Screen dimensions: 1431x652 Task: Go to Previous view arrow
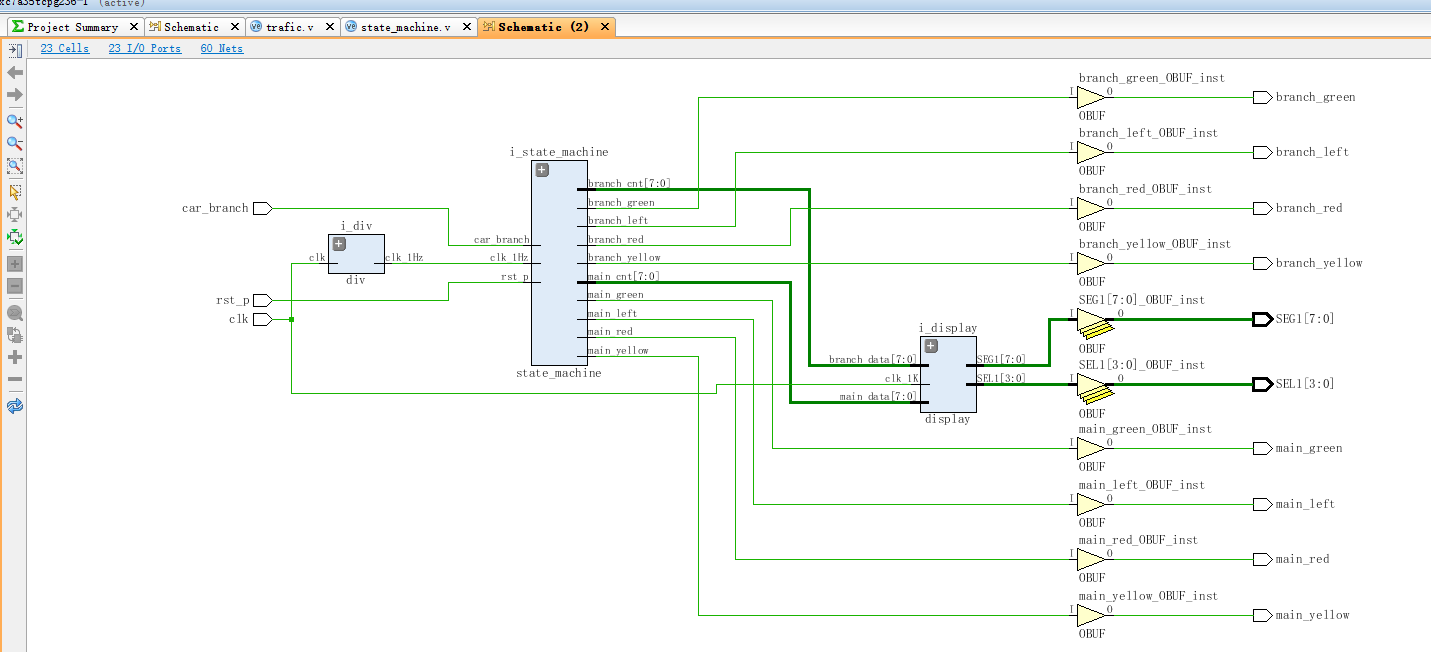coord(15,72)
